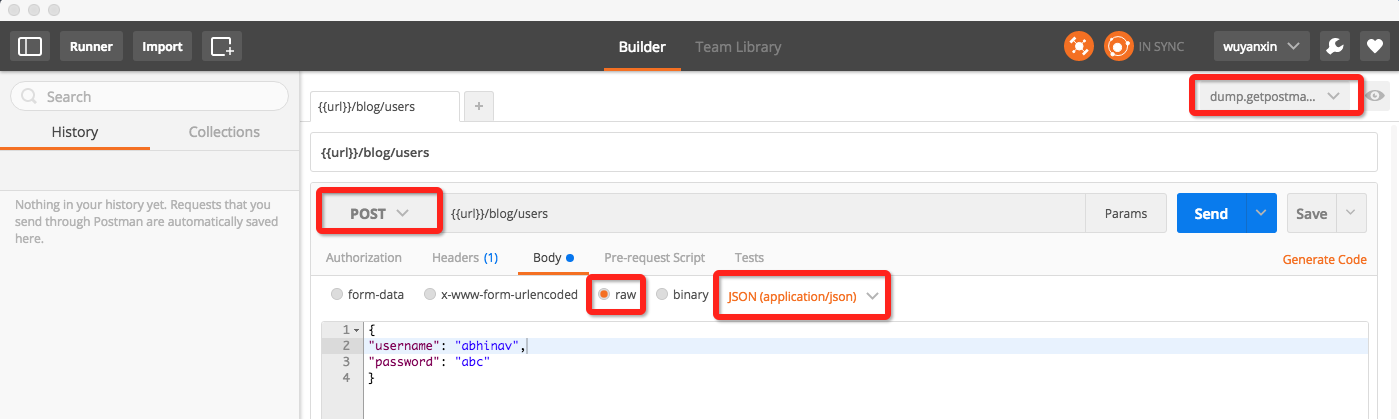Open the POST method dropdown

coord(379,213)
